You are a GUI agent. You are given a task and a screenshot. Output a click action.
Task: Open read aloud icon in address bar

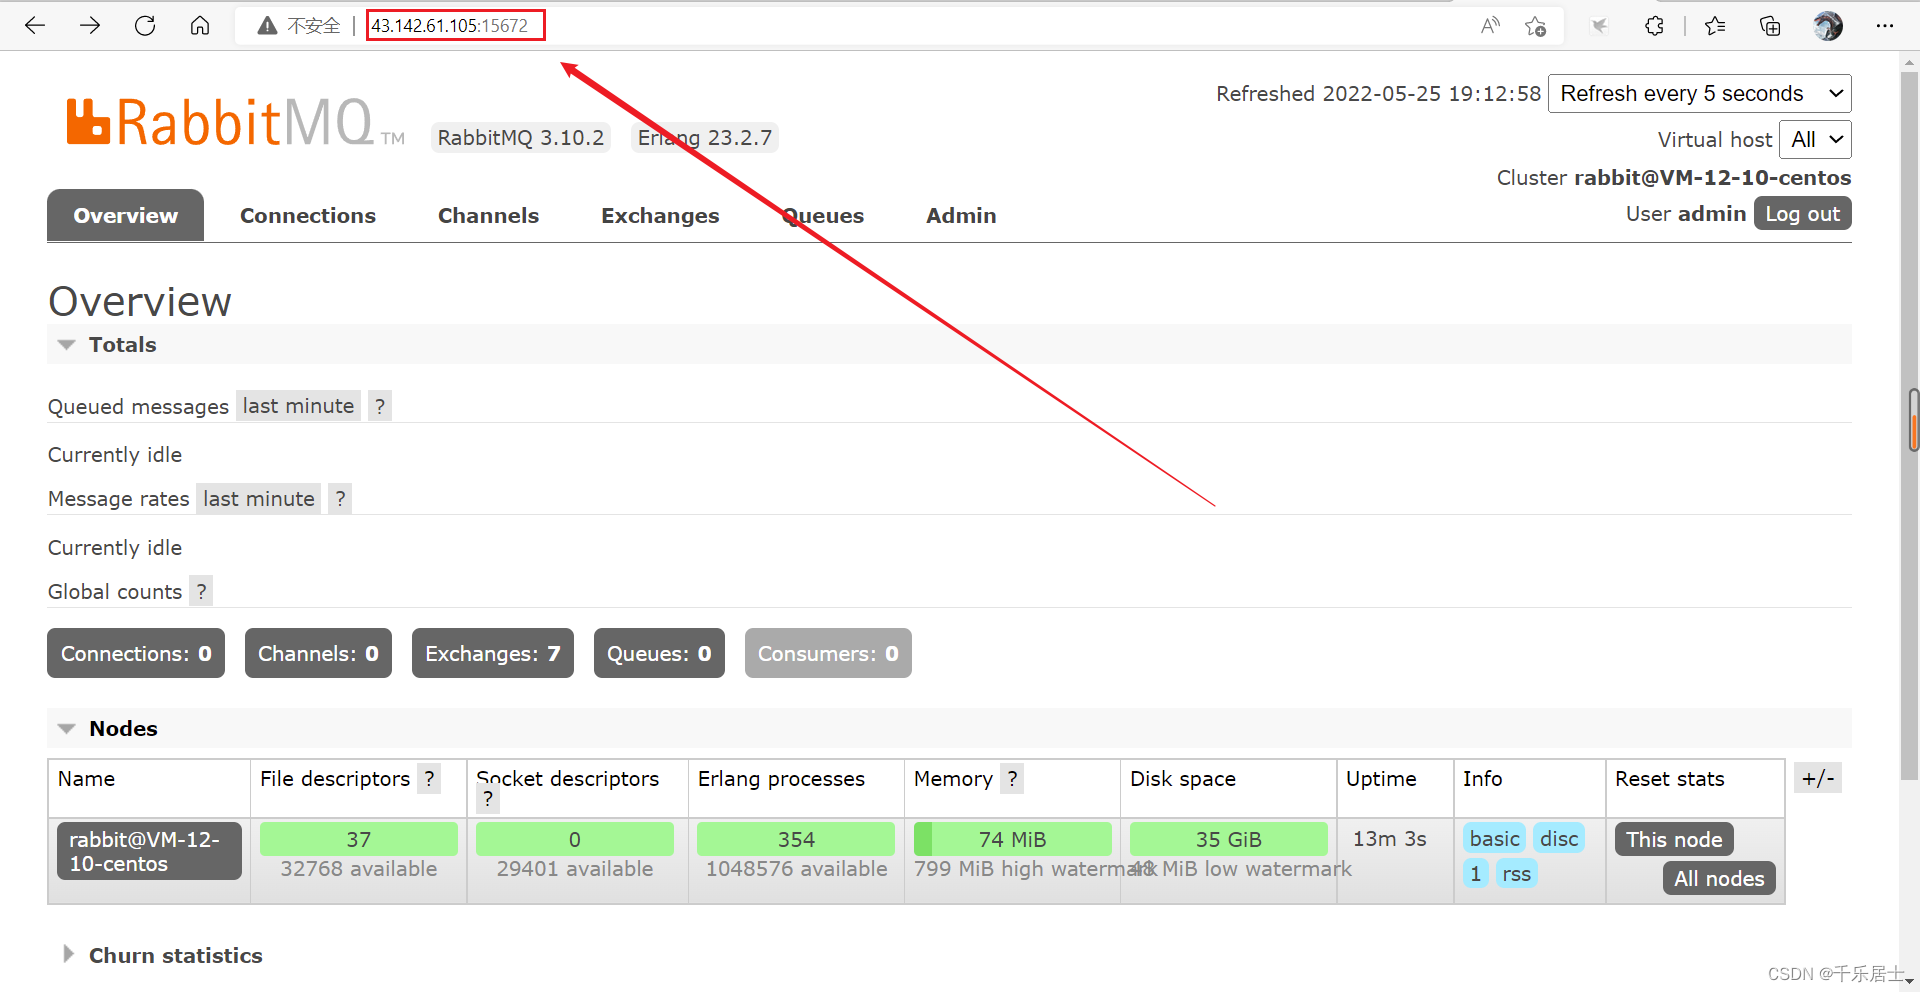pyautogui.click(x=1490, y=26)
